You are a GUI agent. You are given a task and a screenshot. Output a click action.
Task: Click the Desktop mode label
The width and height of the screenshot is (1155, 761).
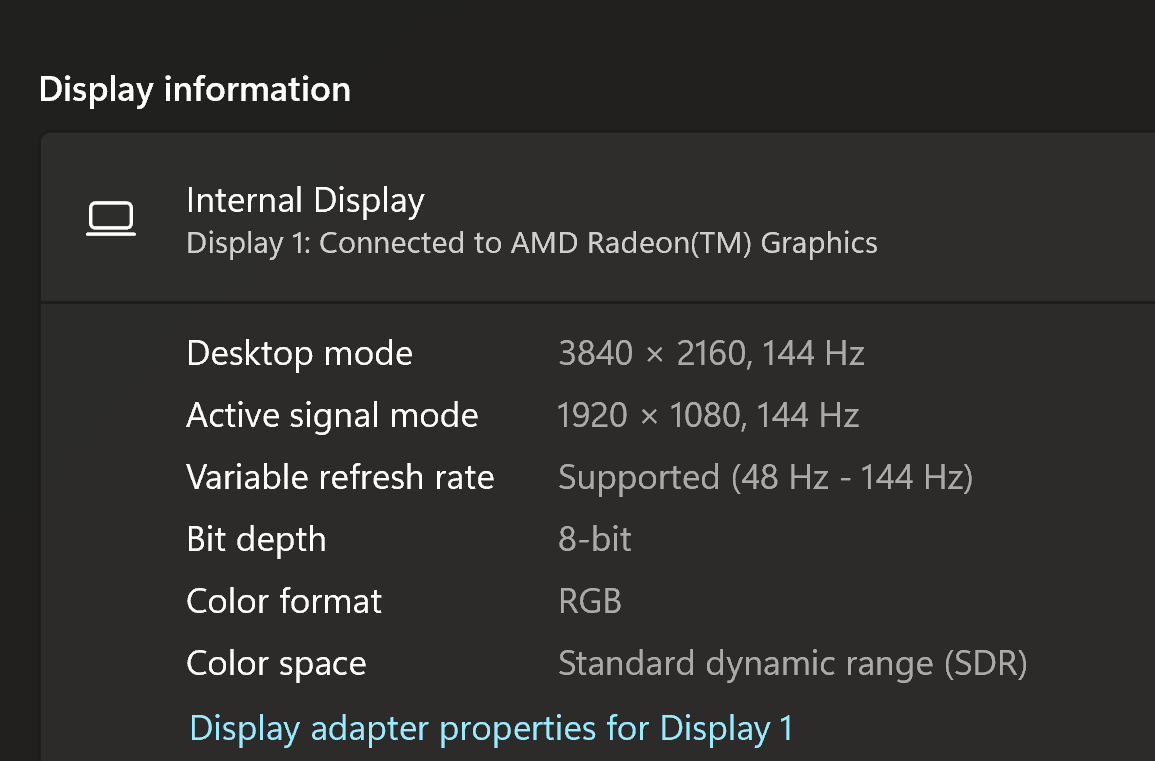[x=299, y=353]
